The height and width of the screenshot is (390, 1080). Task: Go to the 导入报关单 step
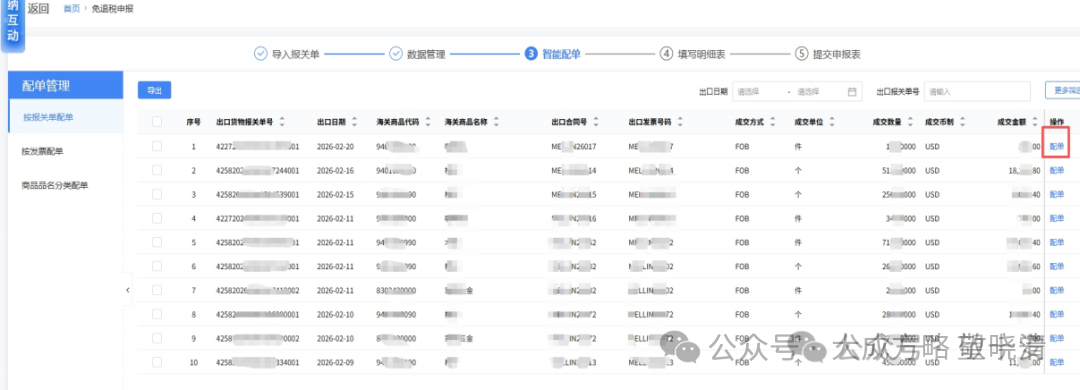point(295,54)
